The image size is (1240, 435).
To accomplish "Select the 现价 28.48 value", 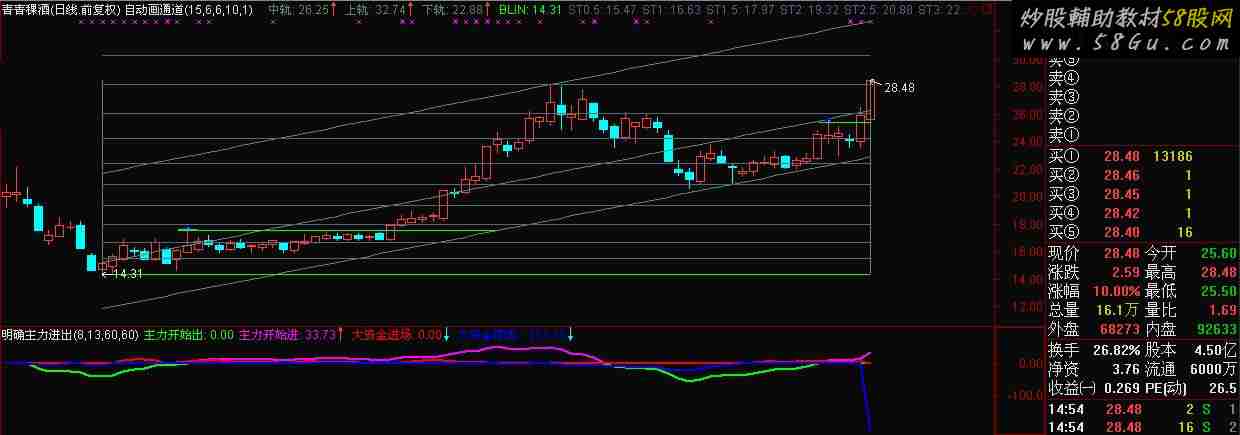I will click(x=1123, y=253).
